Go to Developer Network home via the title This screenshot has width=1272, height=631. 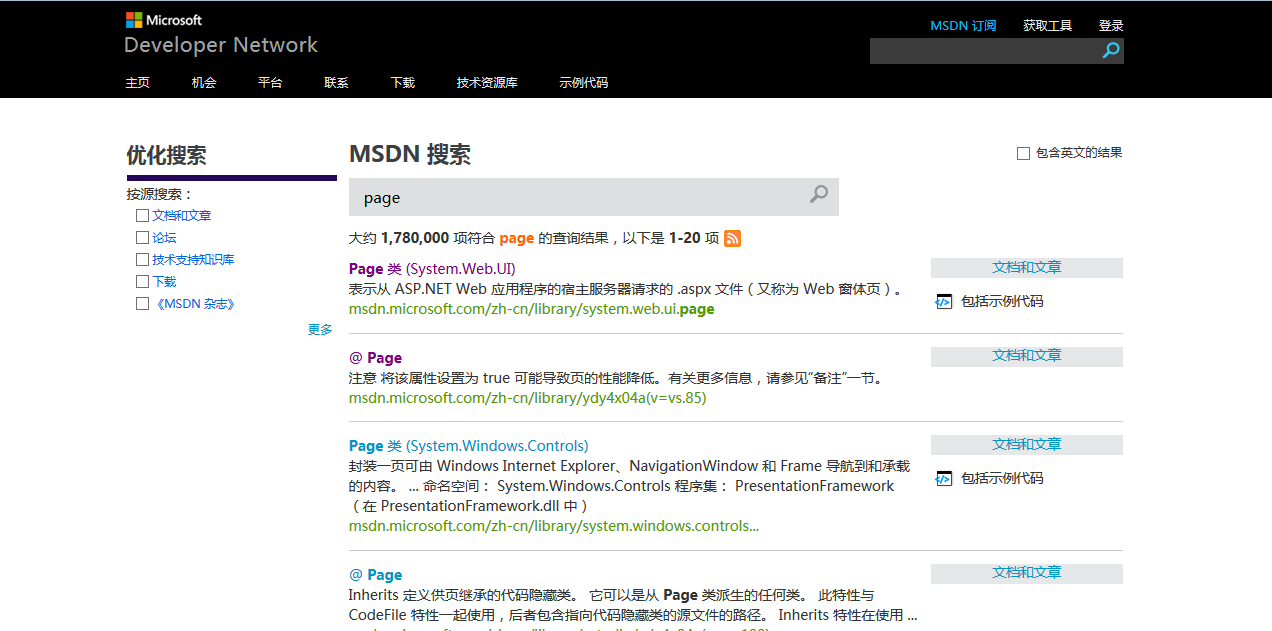click(x=221, y=45)
